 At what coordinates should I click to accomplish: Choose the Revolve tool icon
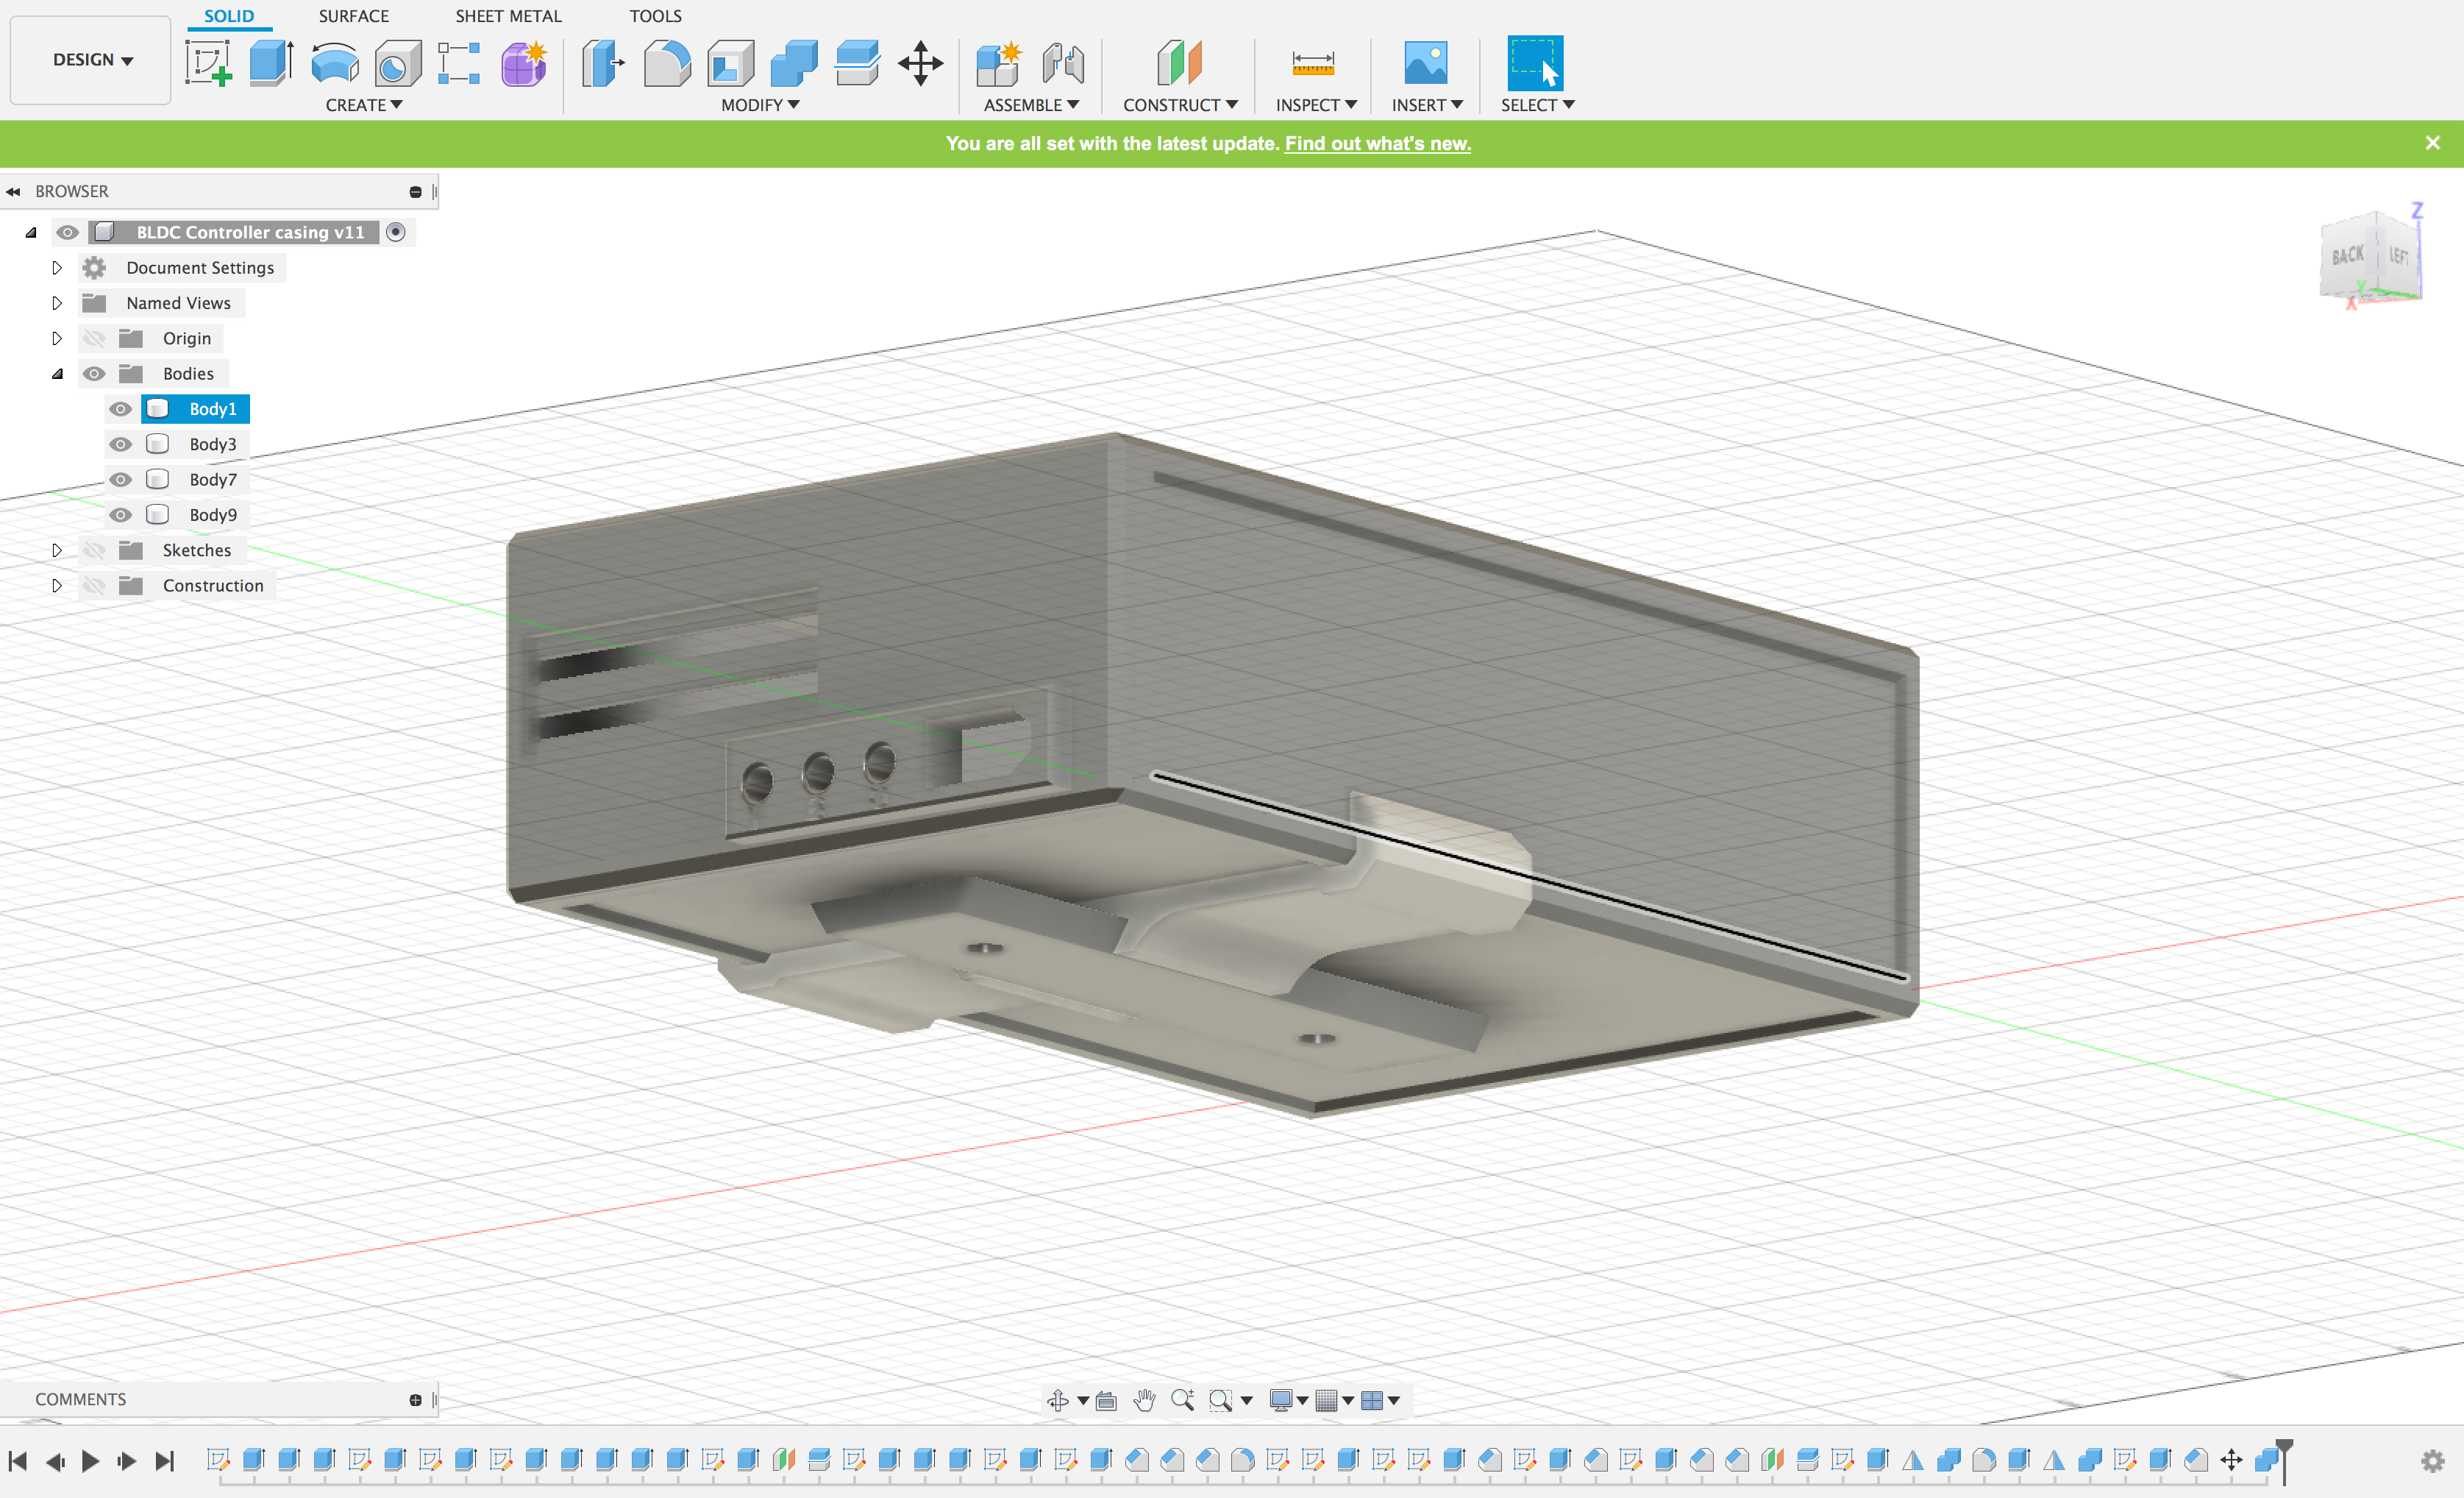pos(334,63)
